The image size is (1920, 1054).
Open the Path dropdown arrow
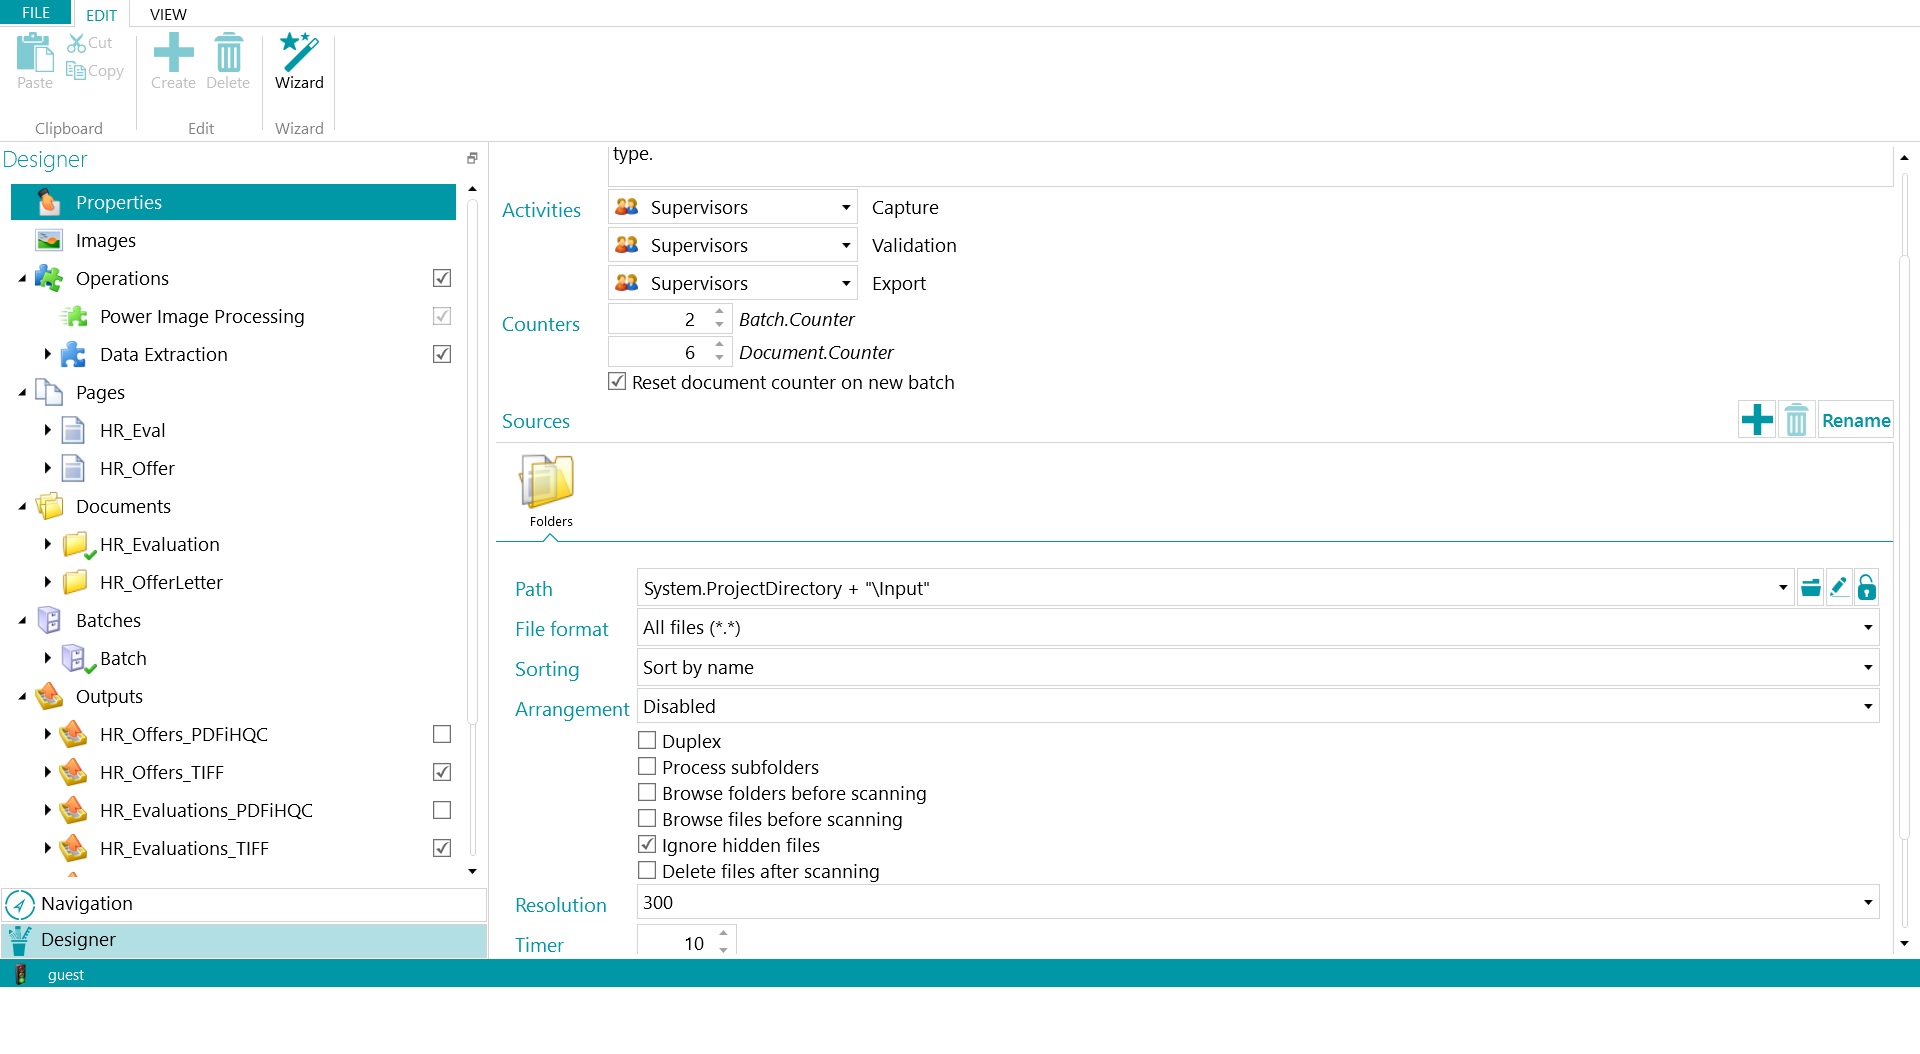point(1783,588)
